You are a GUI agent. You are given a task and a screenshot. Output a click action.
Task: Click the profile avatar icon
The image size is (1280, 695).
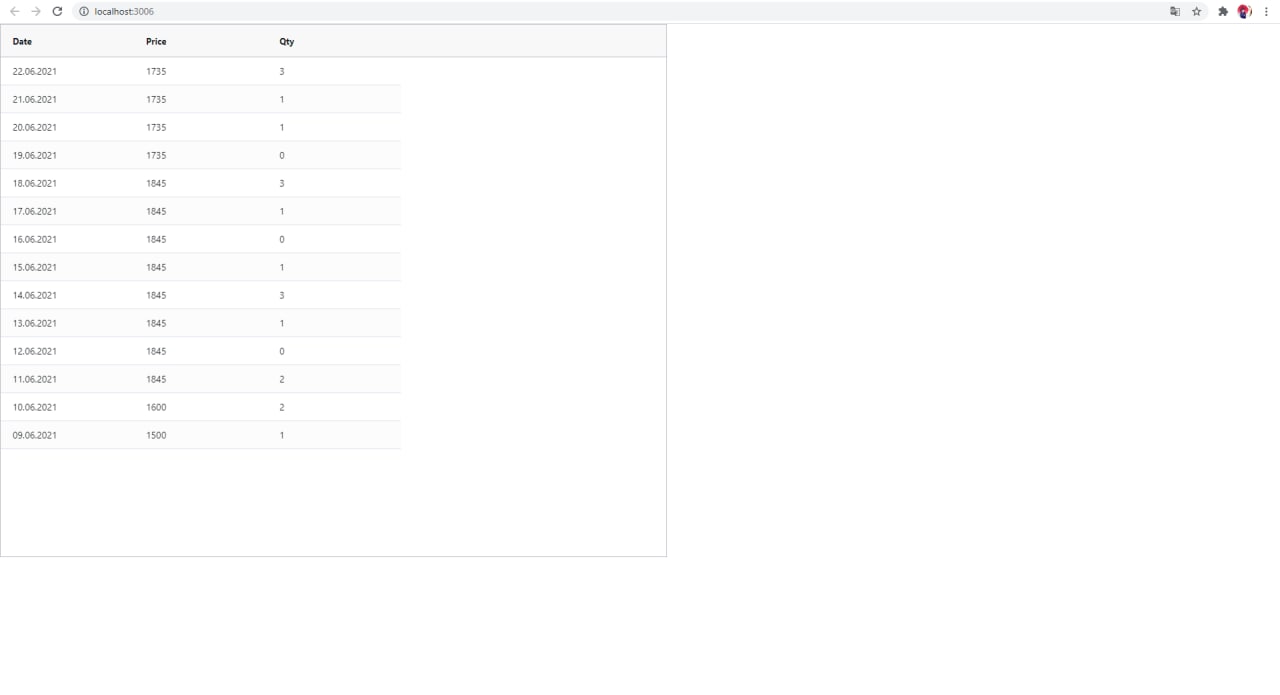1244,11
